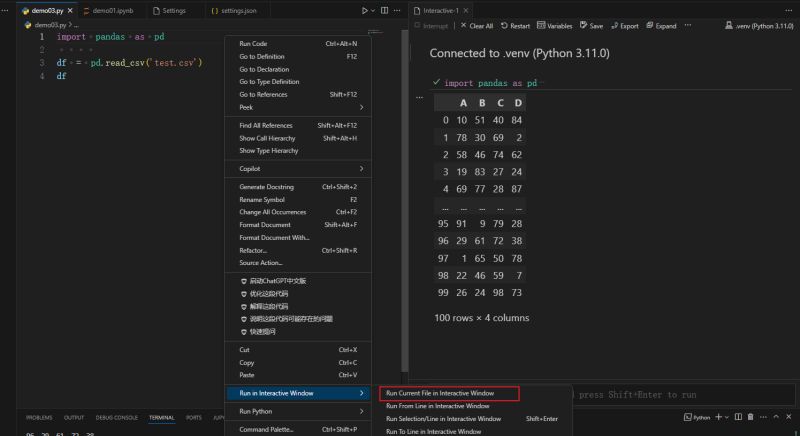
Task: Open the PROBLEMS panel tab
Action: pyautogui.click(x=39, y=418)
